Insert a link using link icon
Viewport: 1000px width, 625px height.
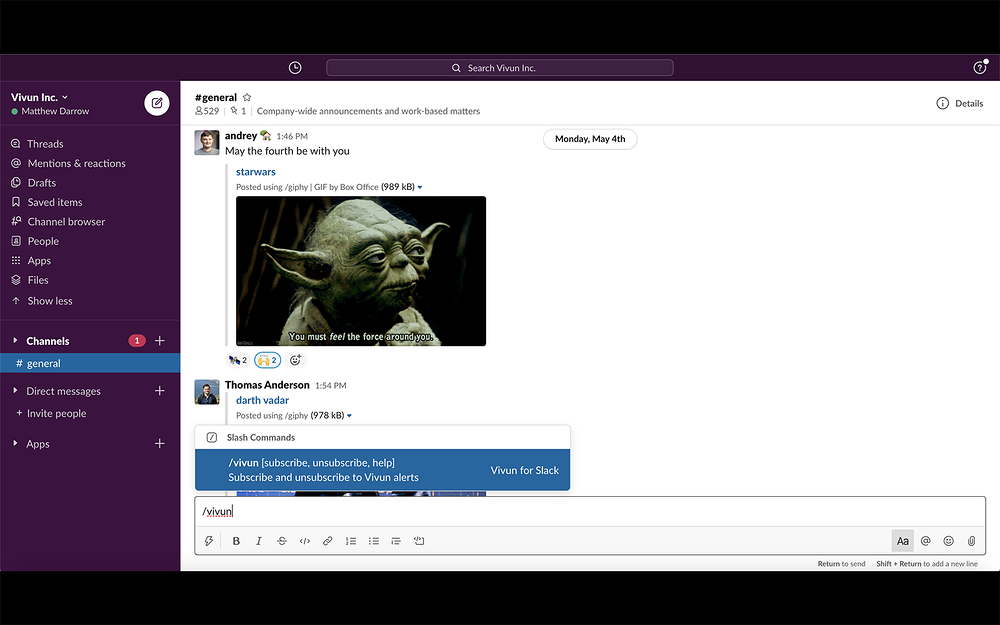click(327, 541)
